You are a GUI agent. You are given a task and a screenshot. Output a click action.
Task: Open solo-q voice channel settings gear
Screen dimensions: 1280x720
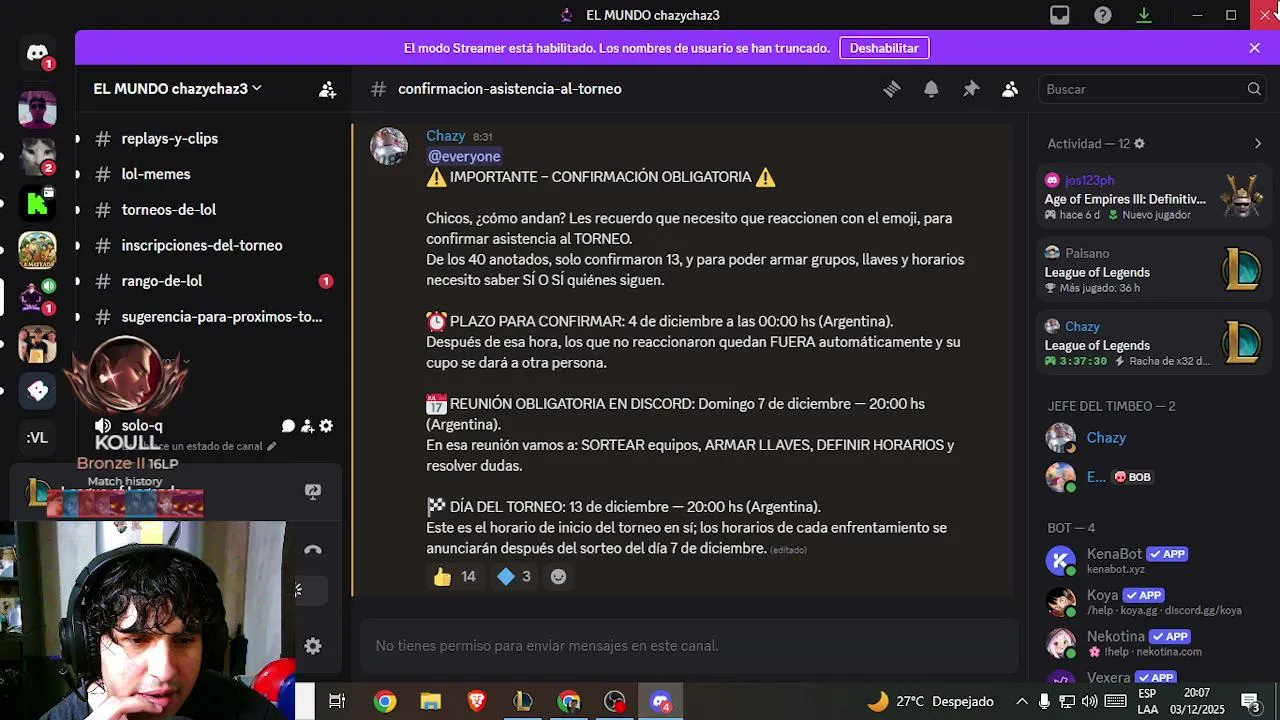coord(326,426)
